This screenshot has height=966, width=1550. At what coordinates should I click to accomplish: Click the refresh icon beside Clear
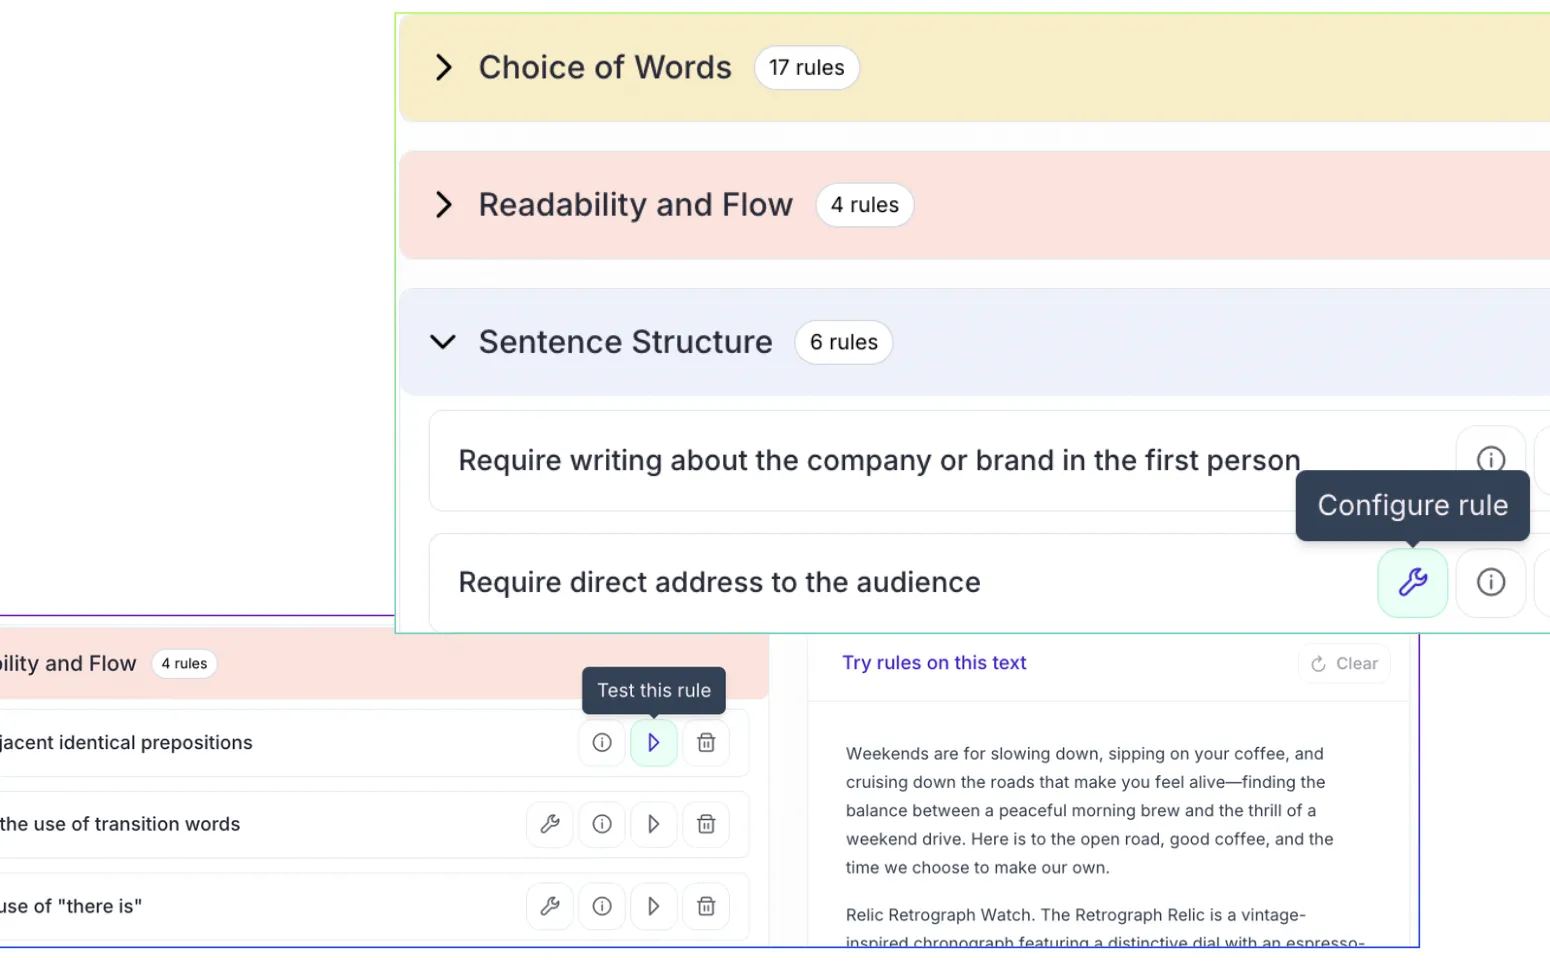(x=1317, y=663)
